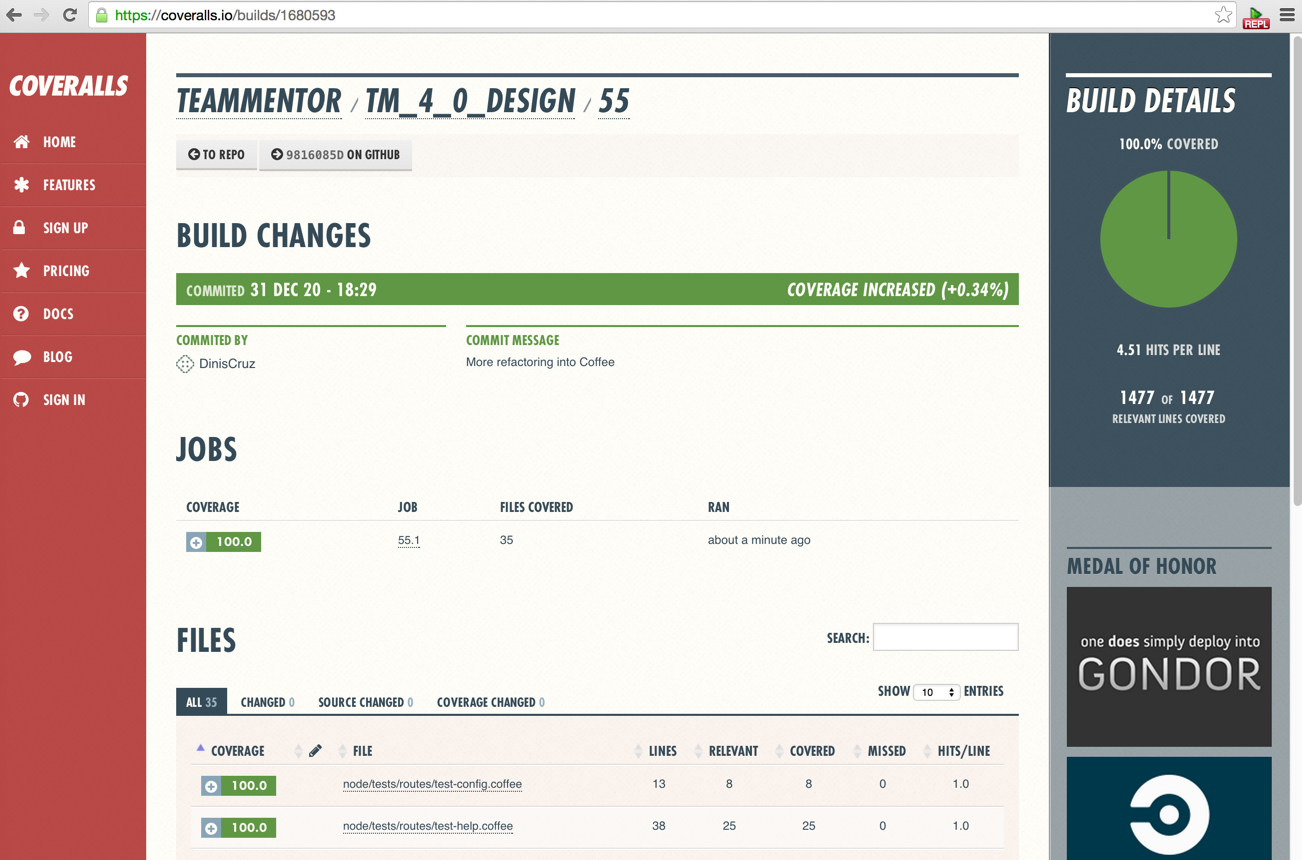Open the TEAMMENTOR breadcrumb link

tap(259, 101)
